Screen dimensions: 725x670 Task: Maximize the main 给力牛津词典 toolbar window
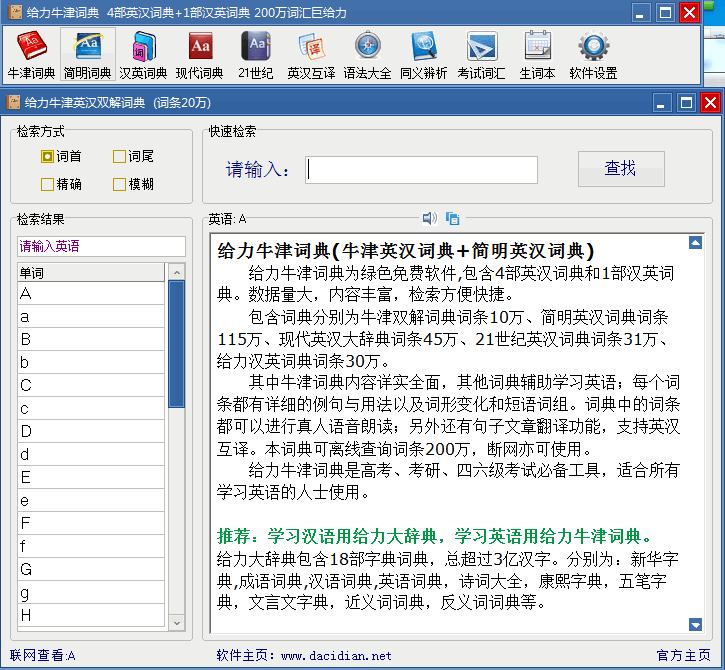665,12
